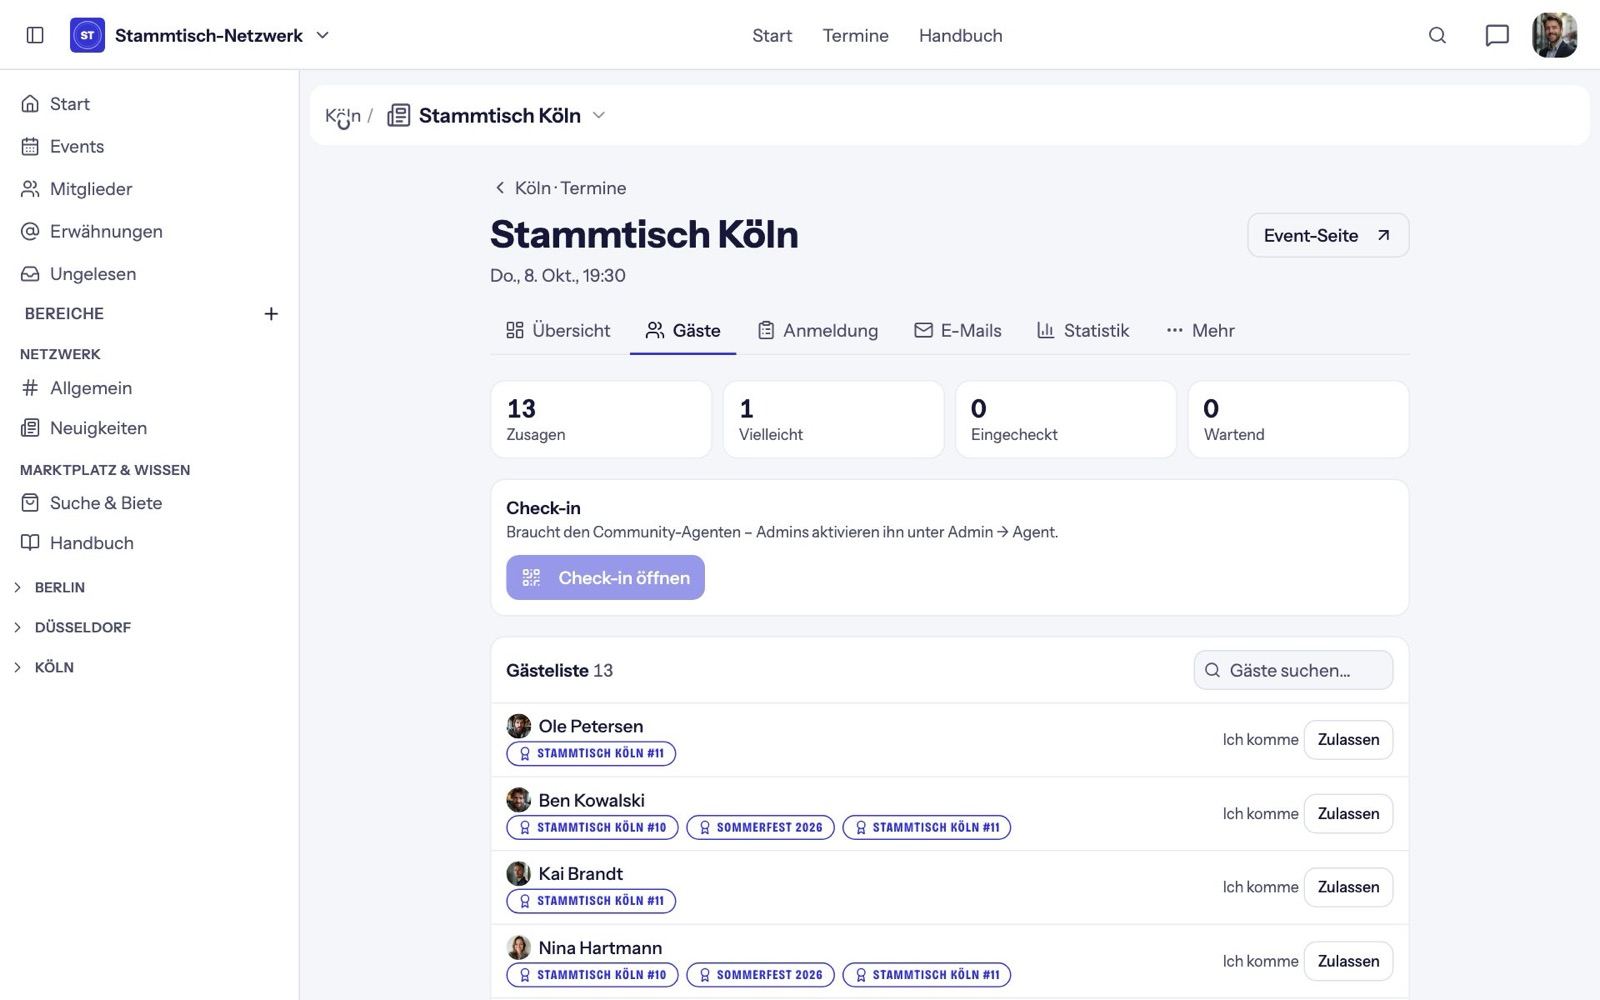This screenshot has height=1000, width=1600.
Task: Open the Stammtisch Köln breadcrumb dropdown
Action: (599, 115)
